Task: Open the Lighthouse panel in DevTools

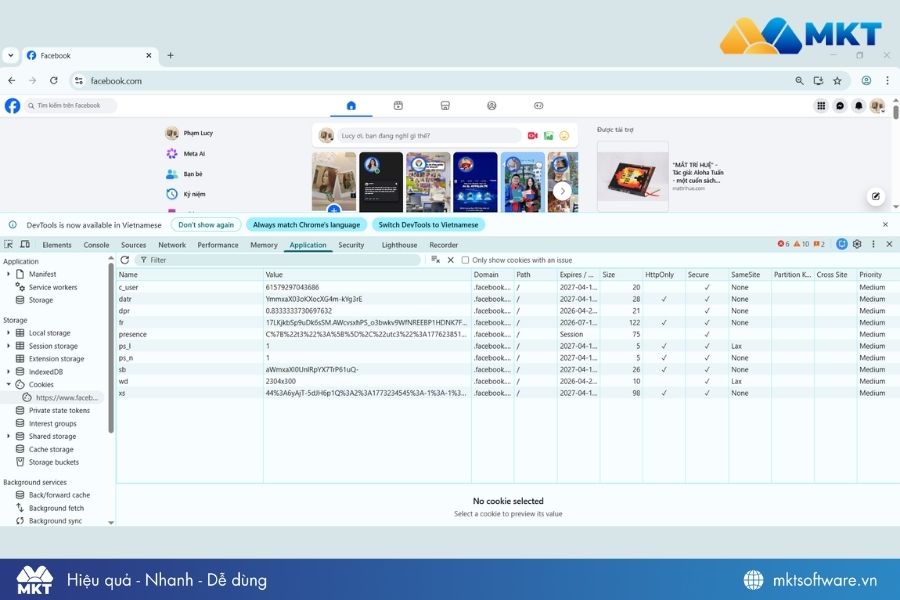Action: coord(398,244)
